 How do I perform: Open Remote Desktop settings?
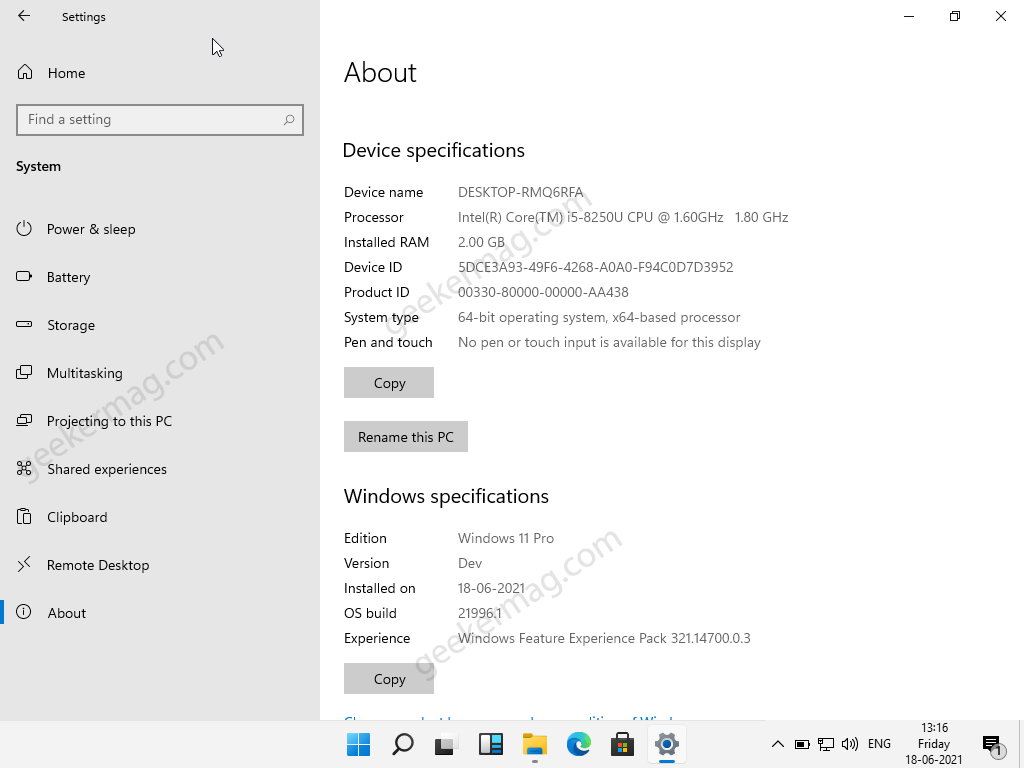[82, 565]
